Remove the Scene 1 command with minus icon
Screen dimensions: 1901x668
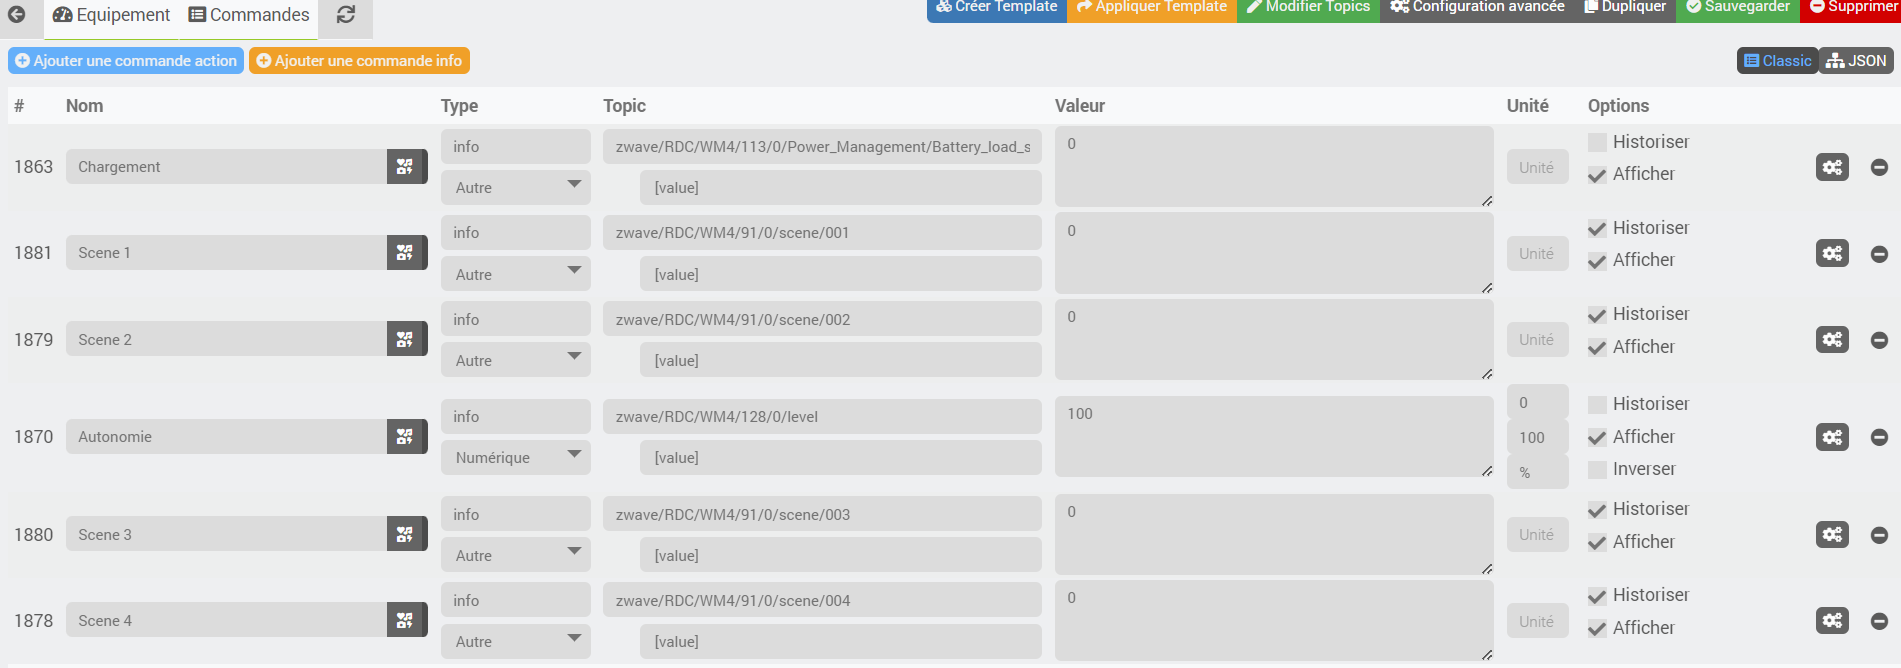[x=1879, y=254]
